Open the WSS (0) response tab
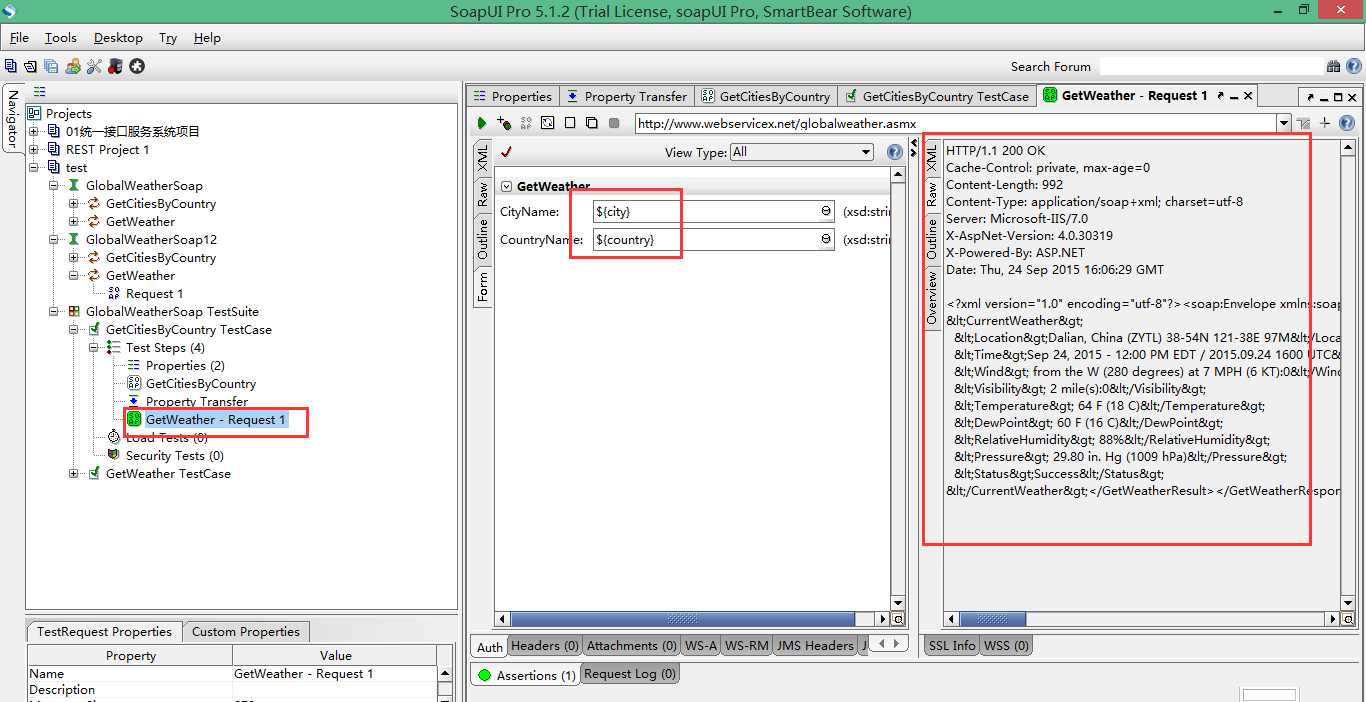1366x702 pixels. pyautogui.click(x=1006, y=645)
